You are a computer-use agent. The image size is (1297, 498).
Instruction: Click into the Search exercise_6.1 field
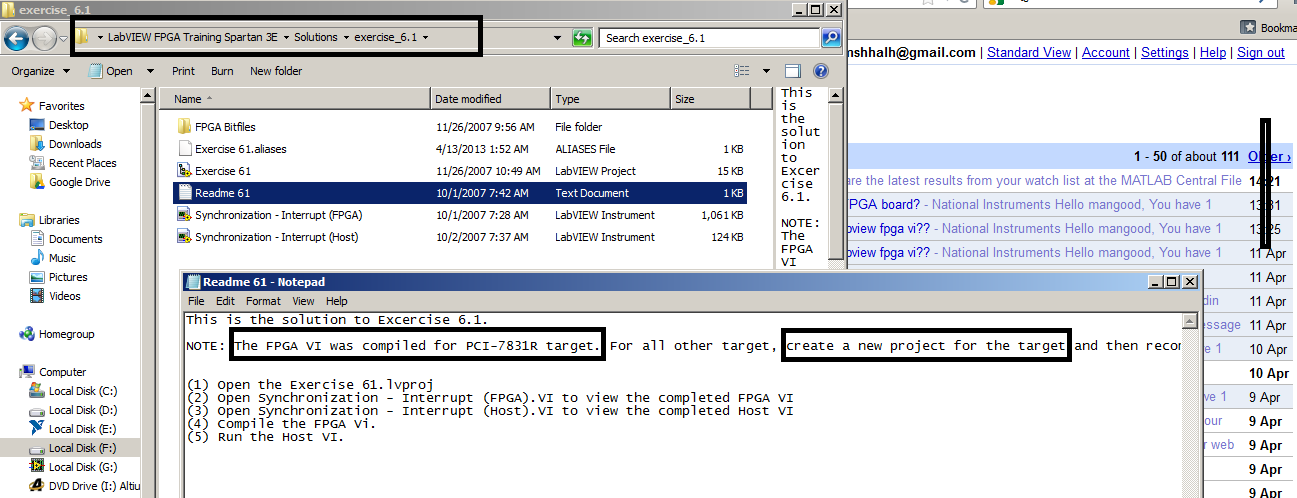coord(711,38)
